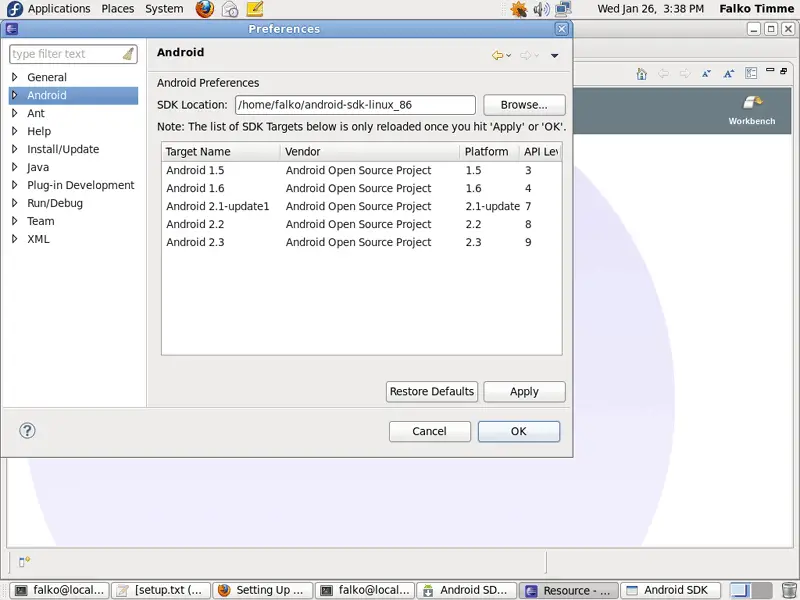This screenshot has width=800, height=600.
Task: Open the volume control speaker icon
Action: pyautogui.click(x=541, y=9)
